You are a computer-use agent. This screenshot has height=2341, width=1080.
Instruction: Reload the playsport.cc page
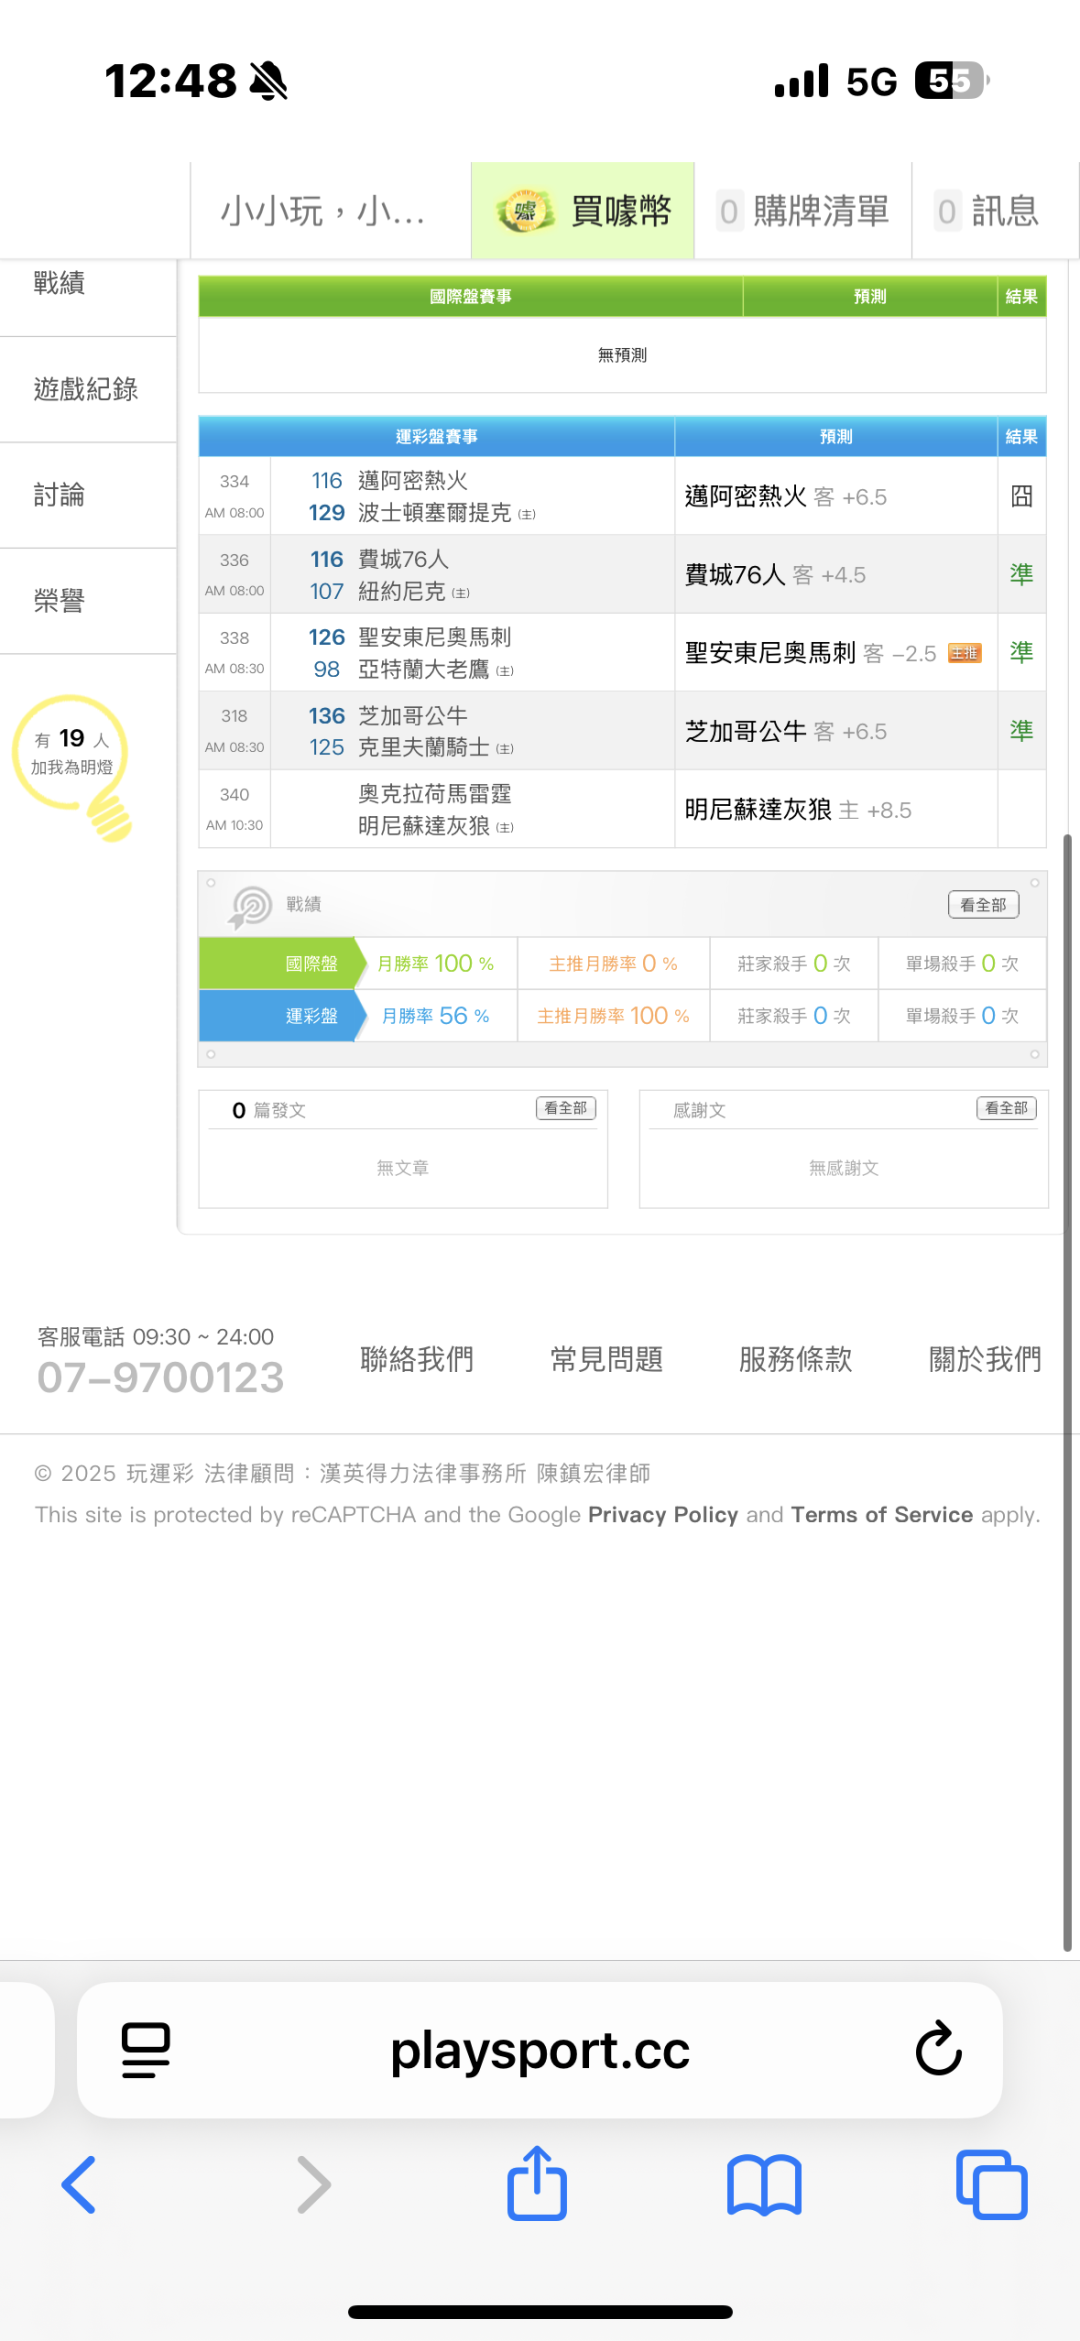938,2049
